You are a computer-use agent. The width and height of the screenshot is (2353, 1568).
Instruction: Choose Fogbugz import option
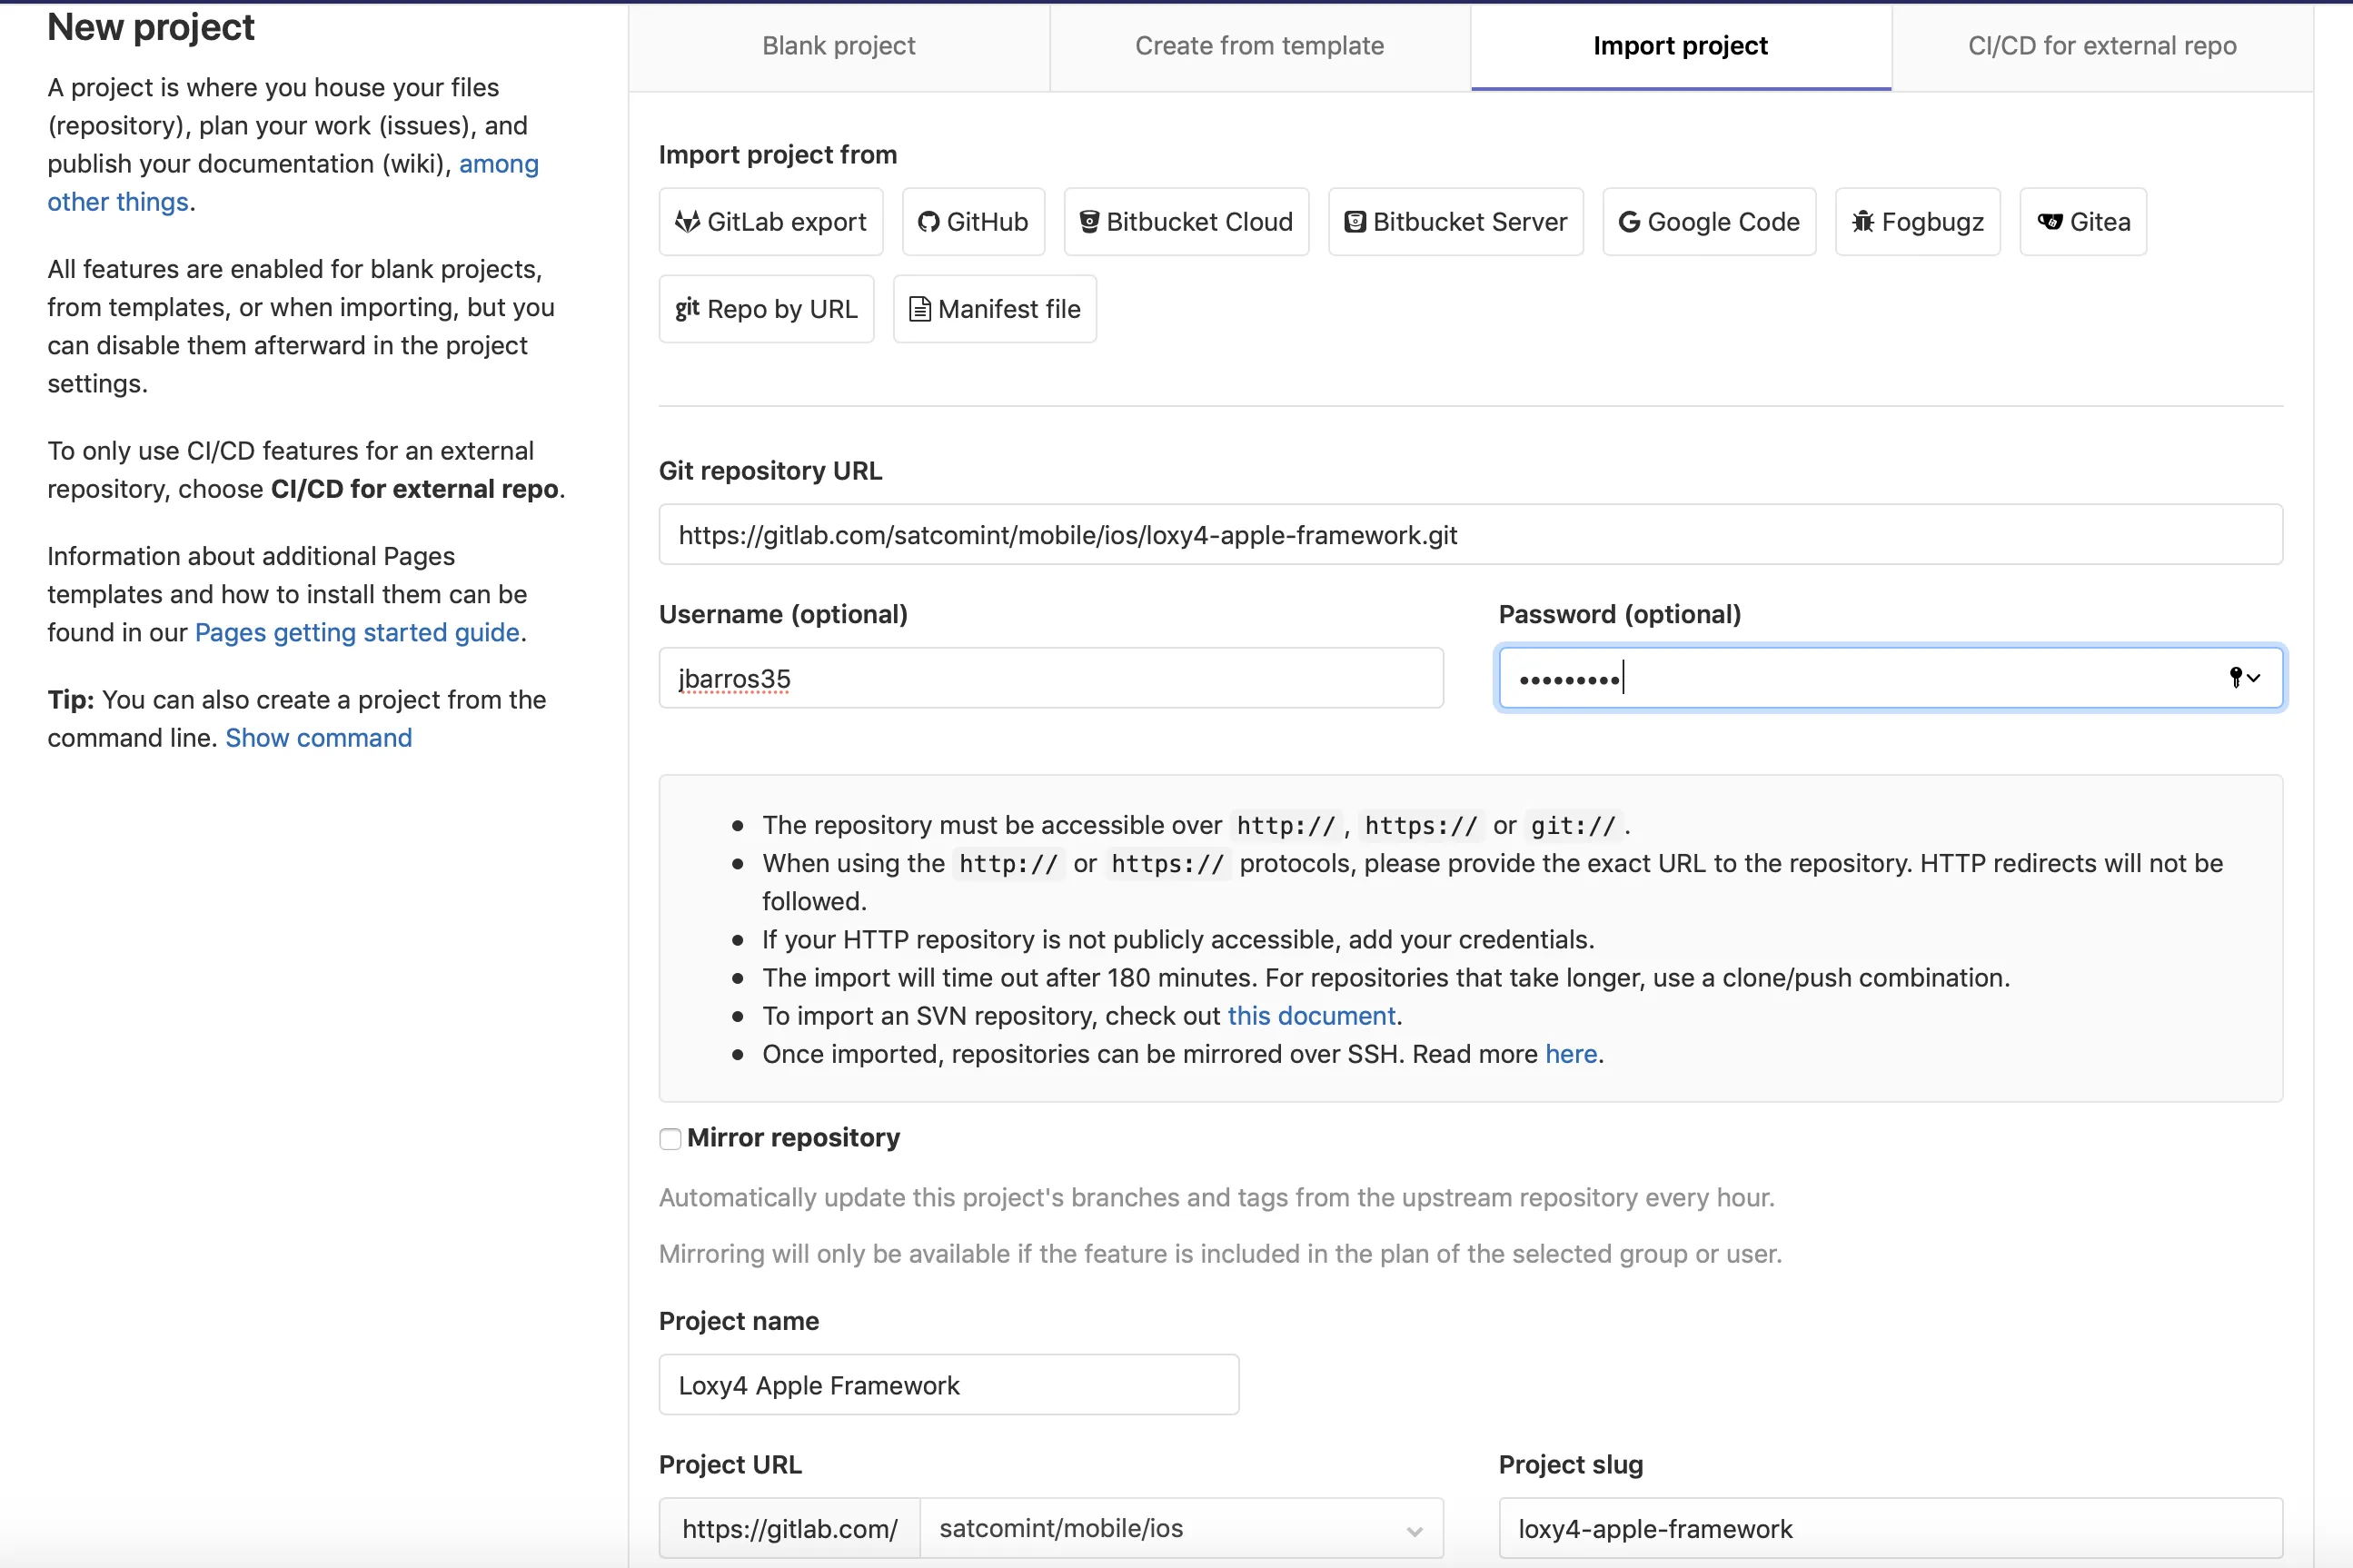tap(1917, 222)
